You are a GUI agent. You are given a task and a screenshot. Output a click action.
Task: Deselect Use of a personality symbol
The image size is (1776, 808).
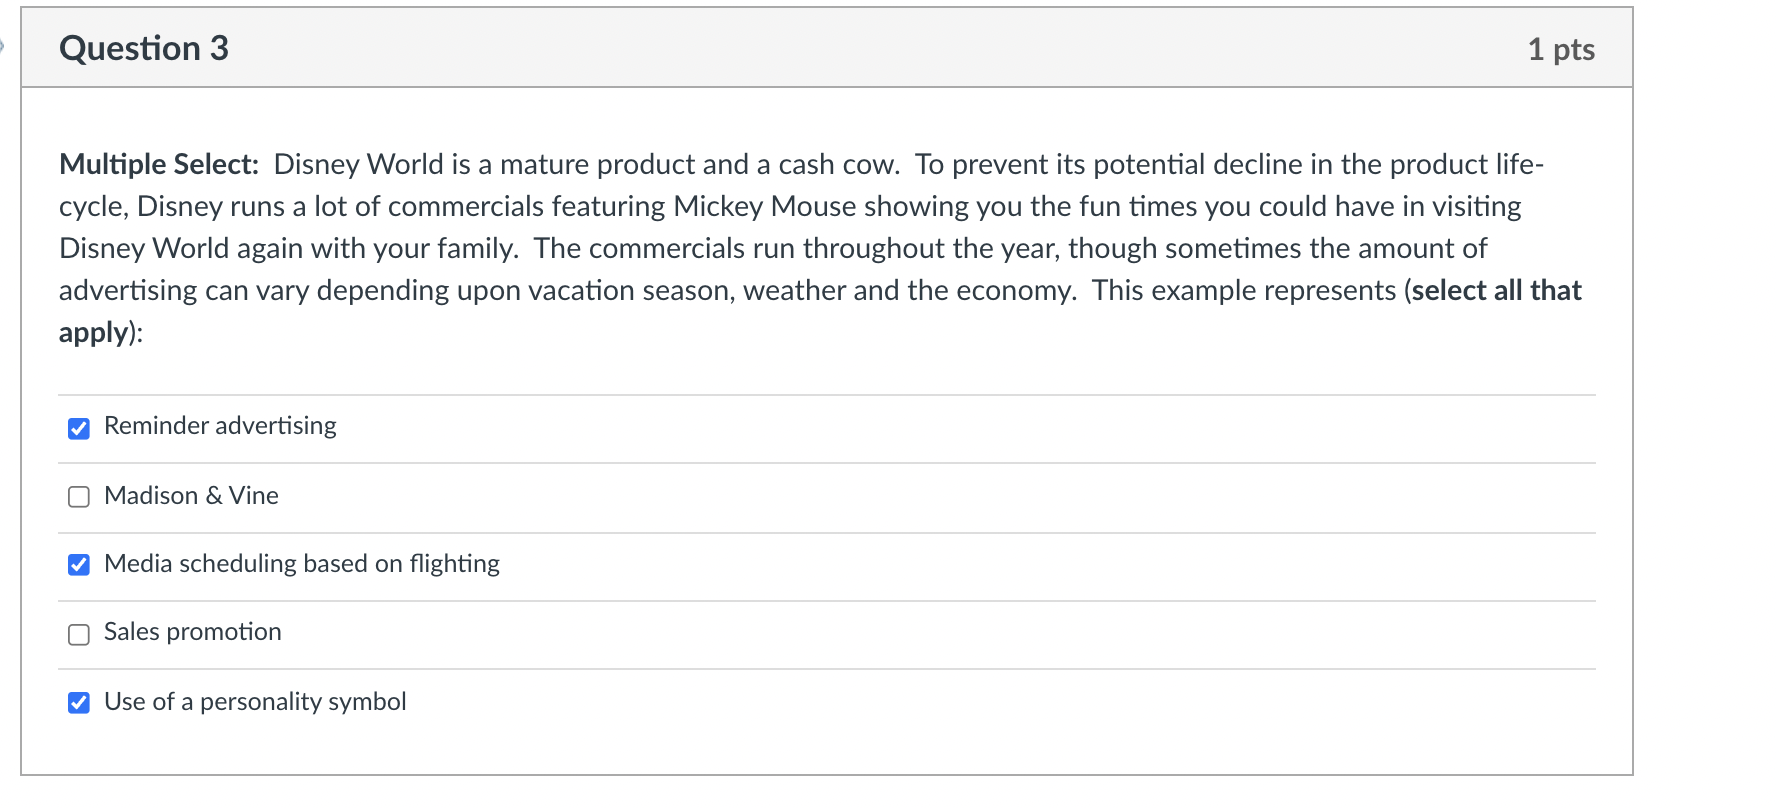(x=78, y=702)
